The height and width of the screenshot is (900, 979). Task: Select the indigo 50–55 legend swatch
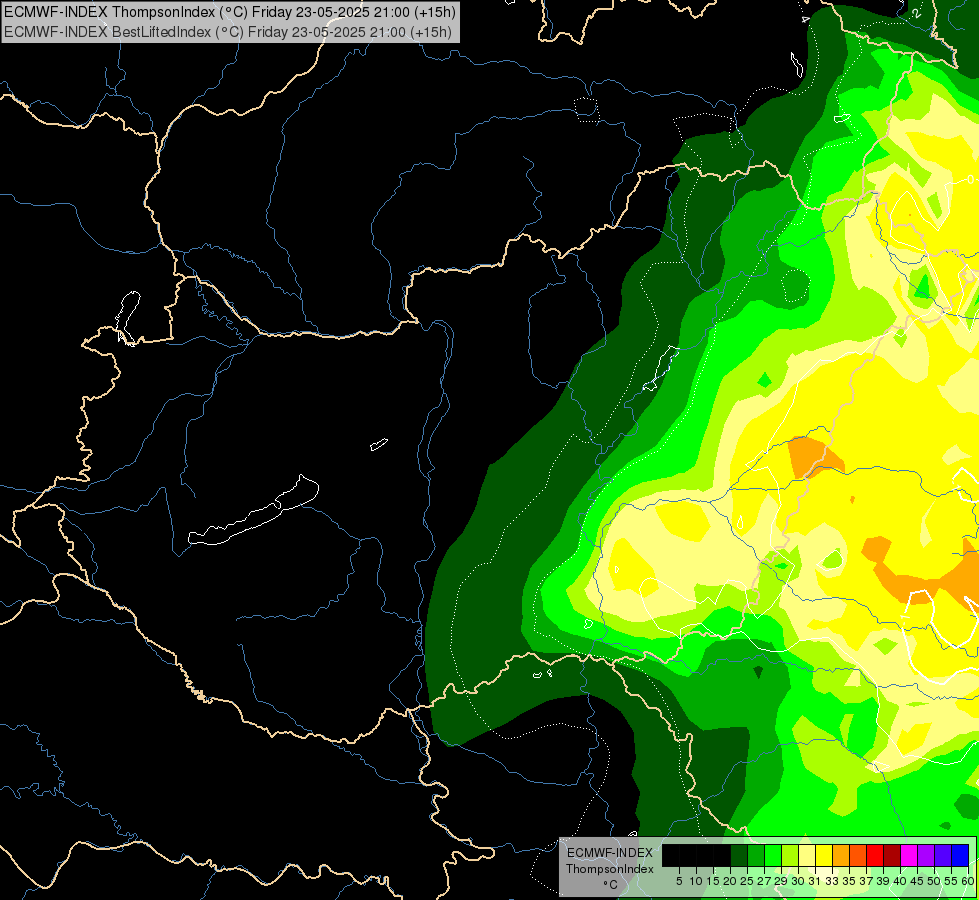pyautogui.click(x=943, y=856)
